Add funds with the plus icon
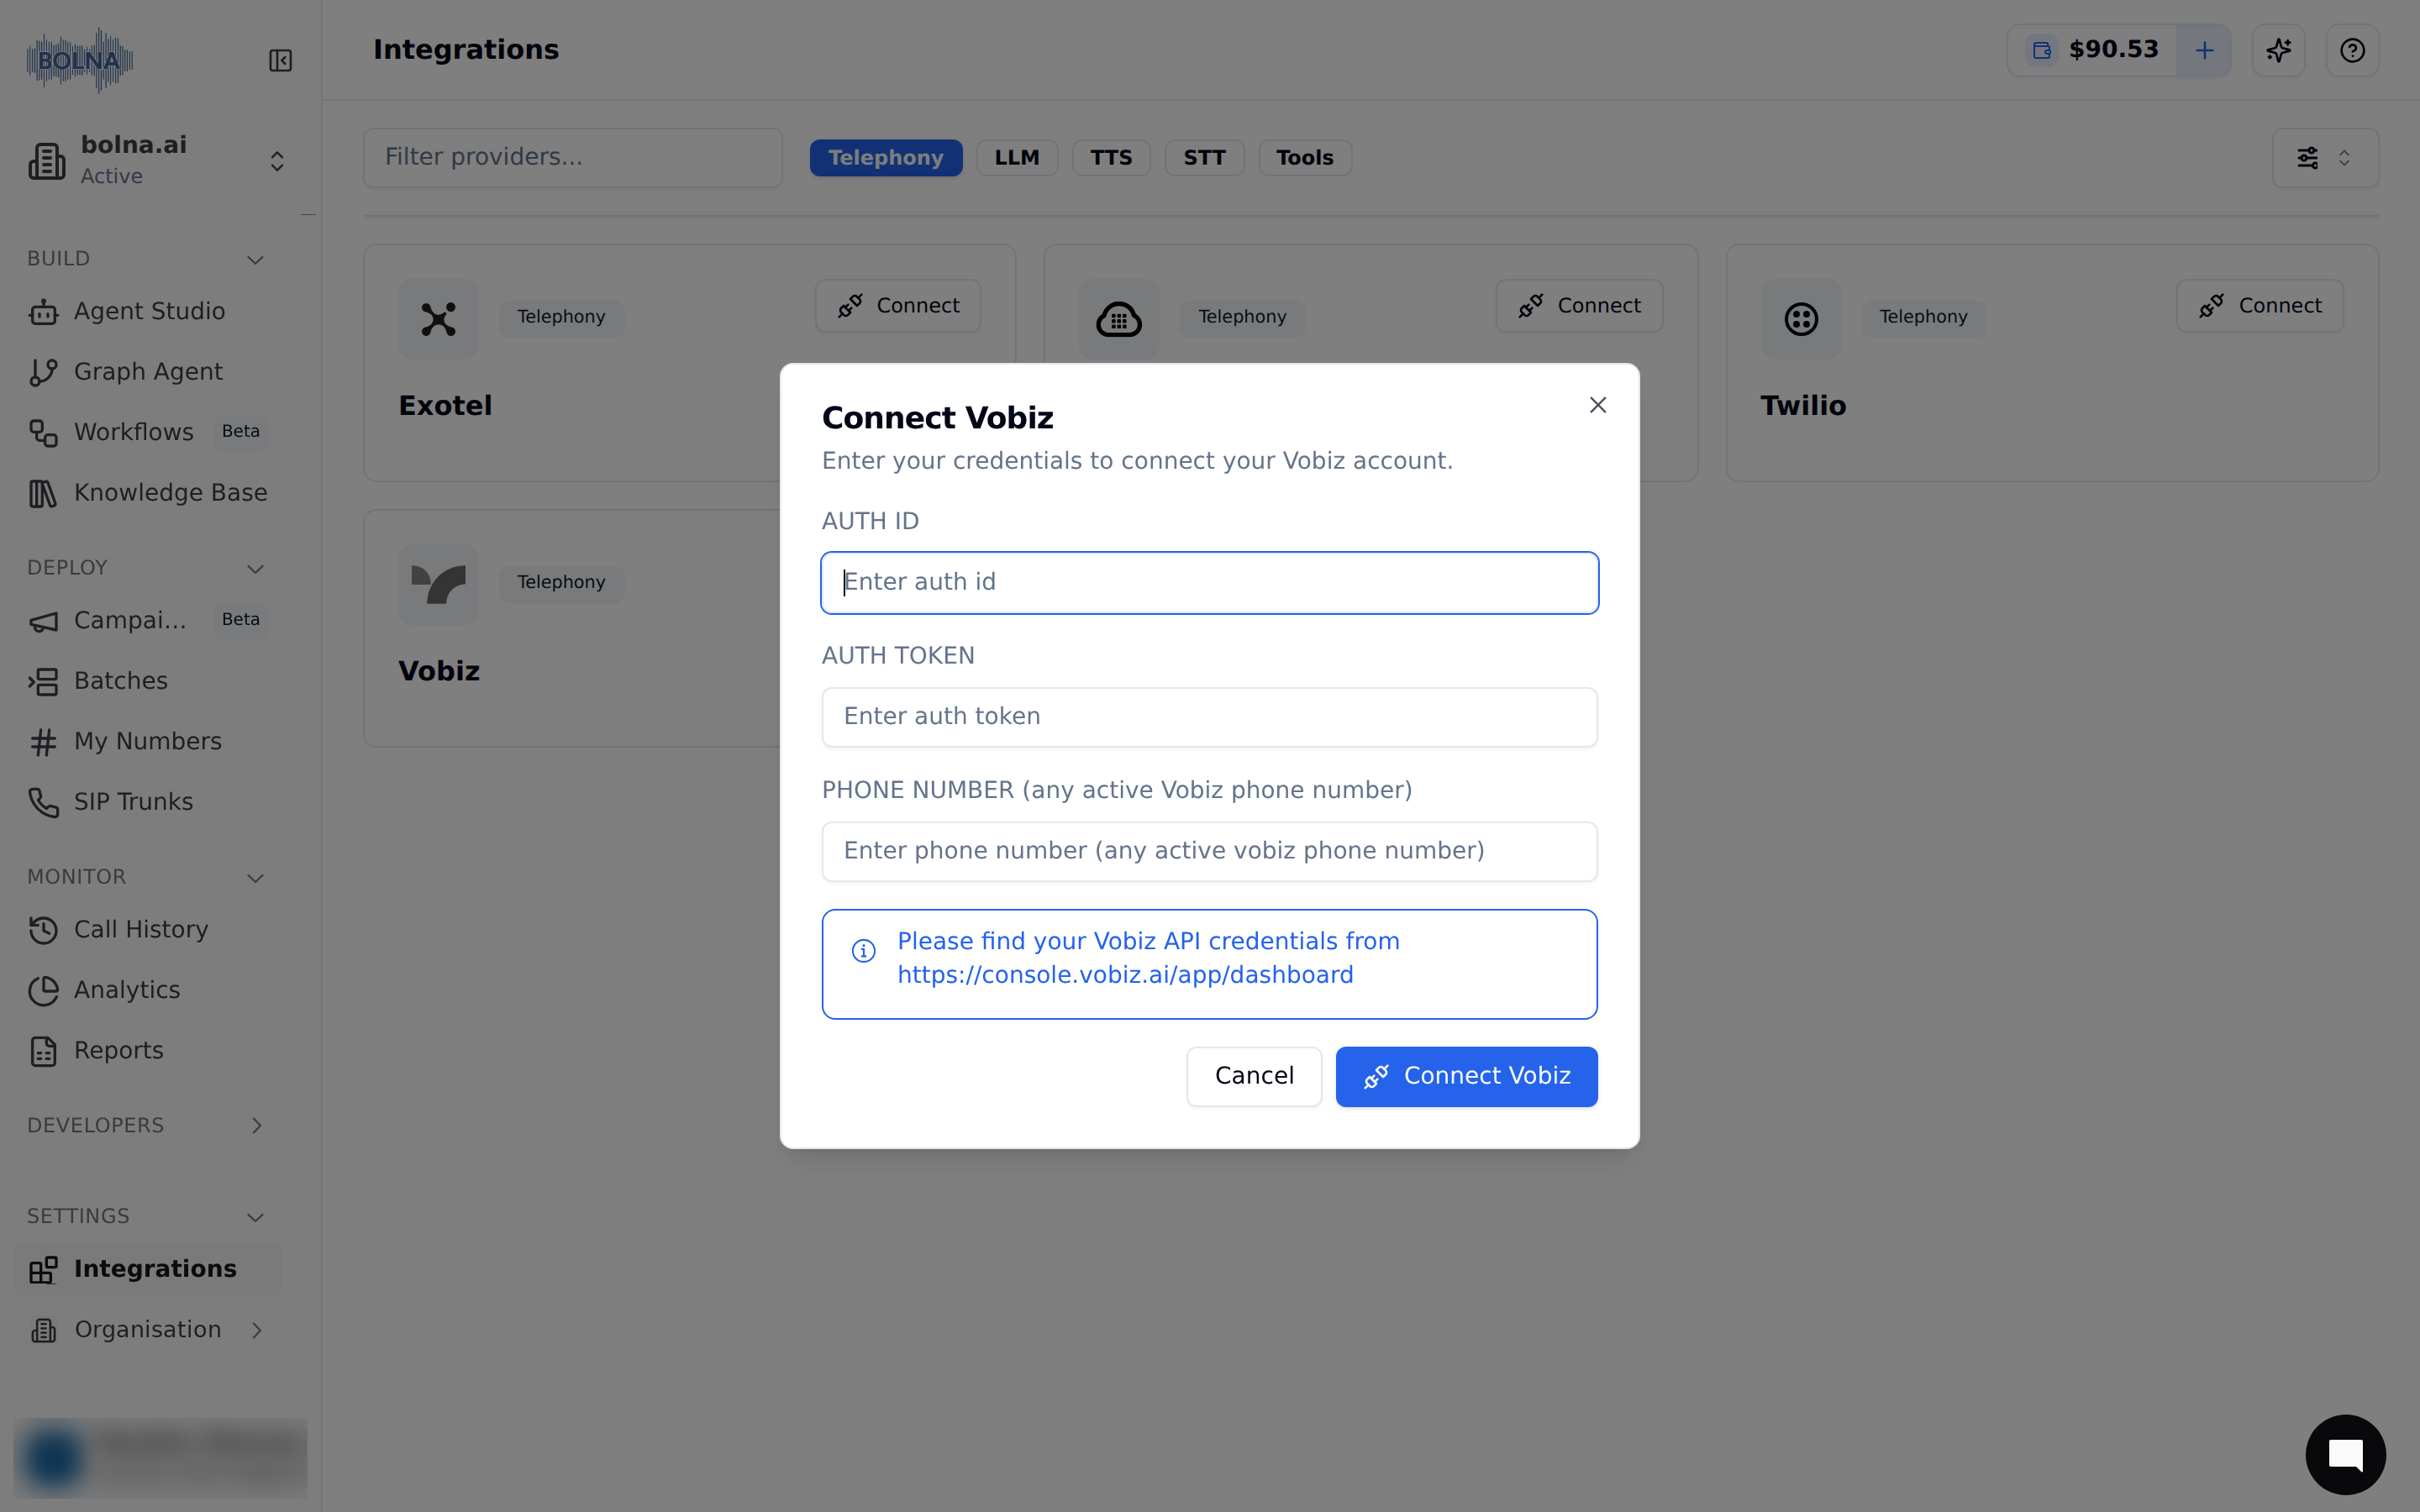The width and height of the screenshot is (2420, 1512). click(x=2204, y=50)
